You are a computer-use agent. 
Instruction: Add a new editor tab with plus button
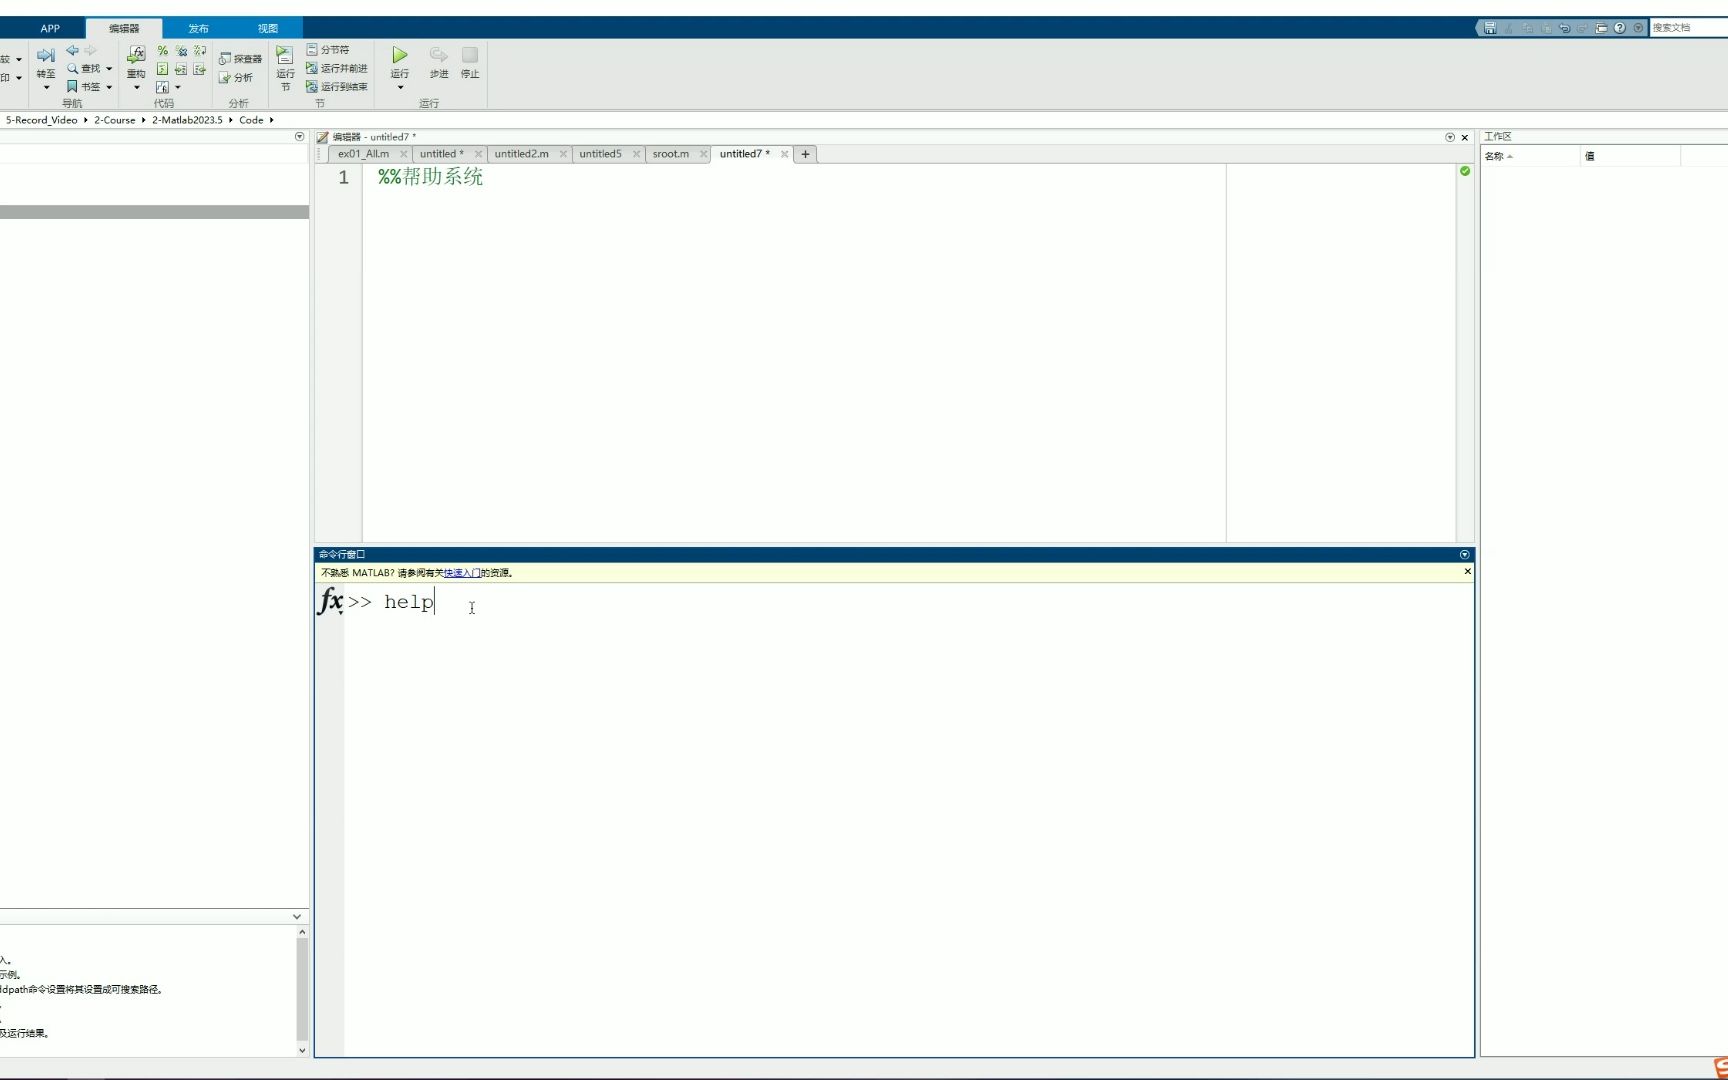coord(805,154)
